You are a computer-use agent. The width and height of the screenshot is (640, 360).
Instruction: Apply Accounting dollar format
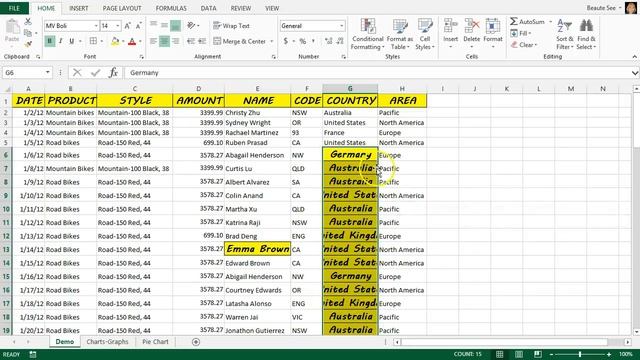pos(286,41)
